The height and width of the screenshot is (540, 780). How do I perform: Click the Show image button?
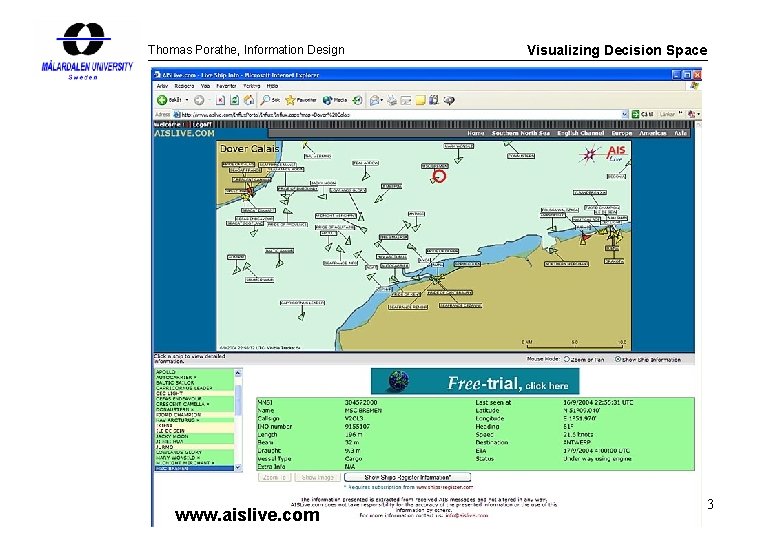(x=317, y=477)
